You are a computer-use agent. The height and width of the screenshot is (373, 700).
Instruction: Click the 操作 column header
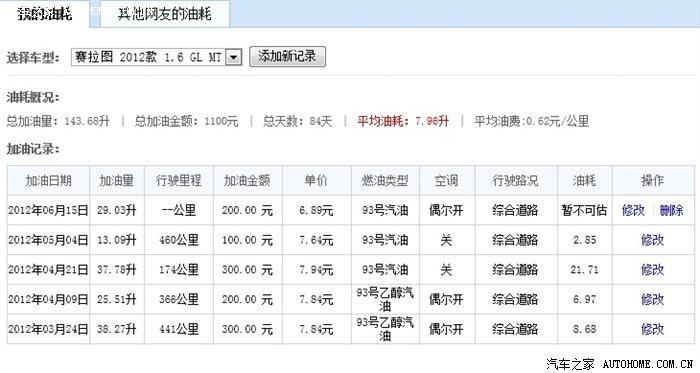[x=653, y=180]
